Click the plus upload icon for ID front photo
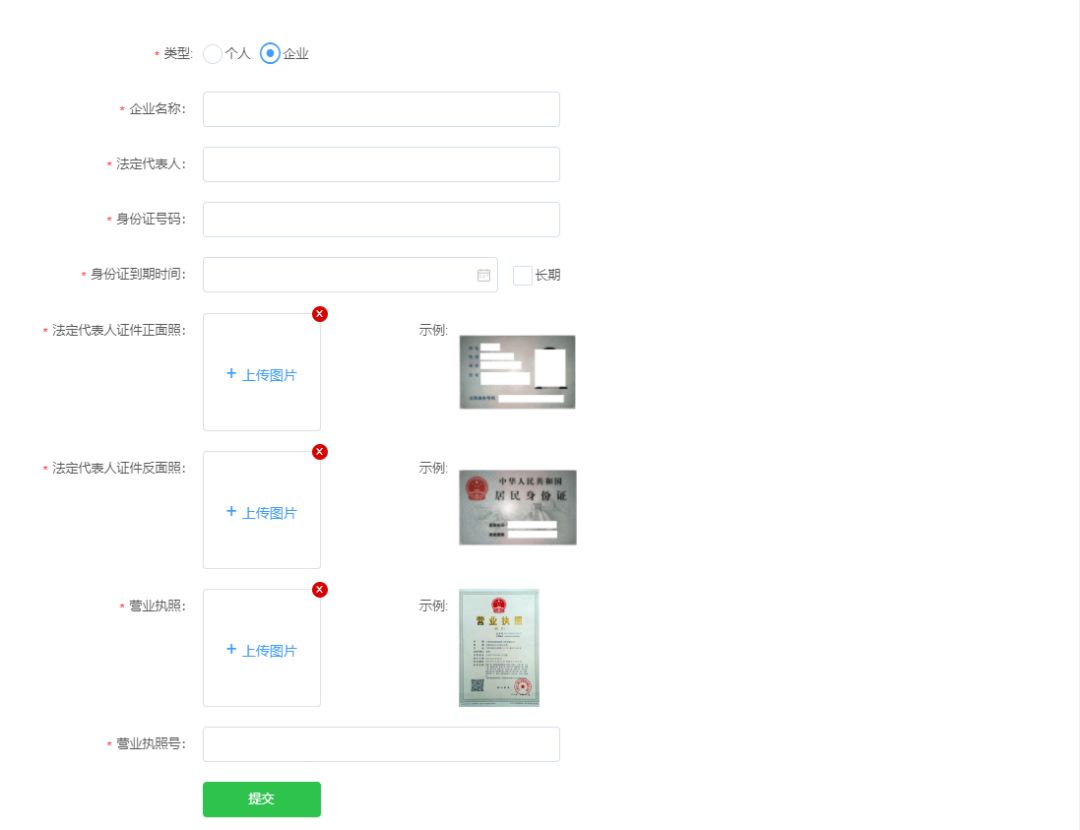Image resolution: width=1080 pixels, height=830 pixels. (232, 372)
